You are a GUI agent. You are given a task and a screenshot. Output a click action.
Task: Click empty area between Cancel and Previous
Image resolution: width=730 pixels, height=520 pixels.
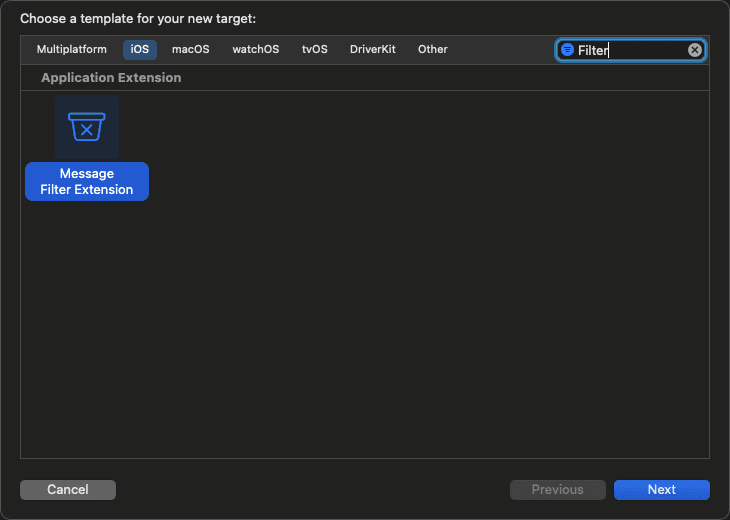(313, 490)
